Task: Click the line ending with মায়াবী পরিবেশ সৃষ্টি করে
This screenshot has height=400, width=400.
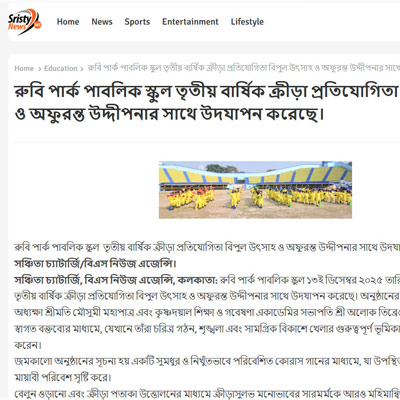Action: [63, 378]
